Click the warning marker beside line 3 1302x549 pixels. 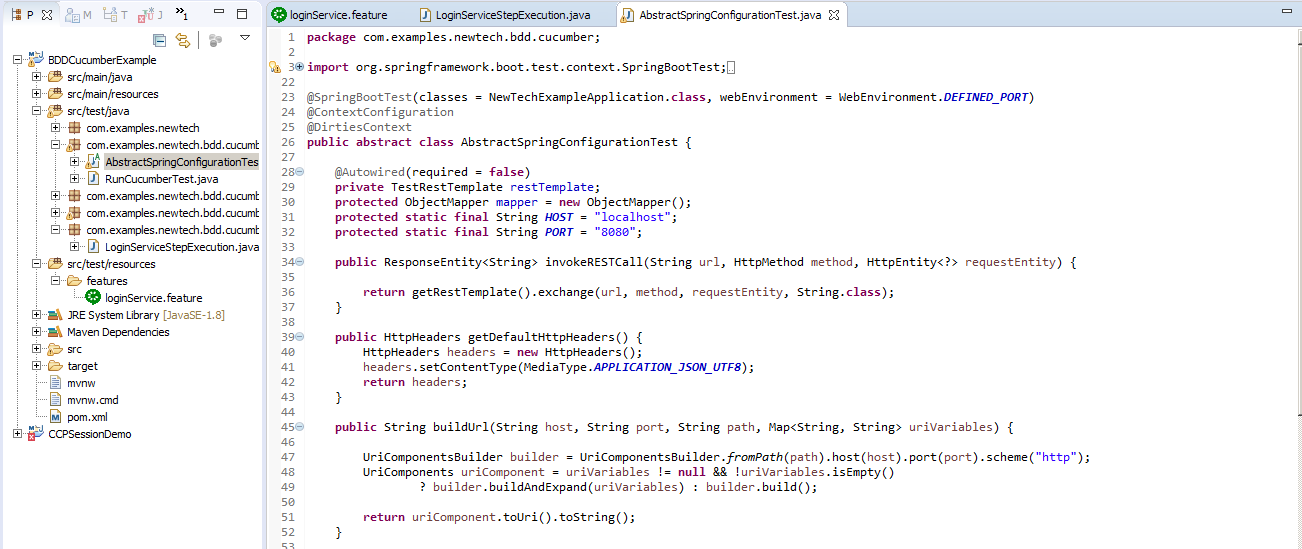[275, 68]
